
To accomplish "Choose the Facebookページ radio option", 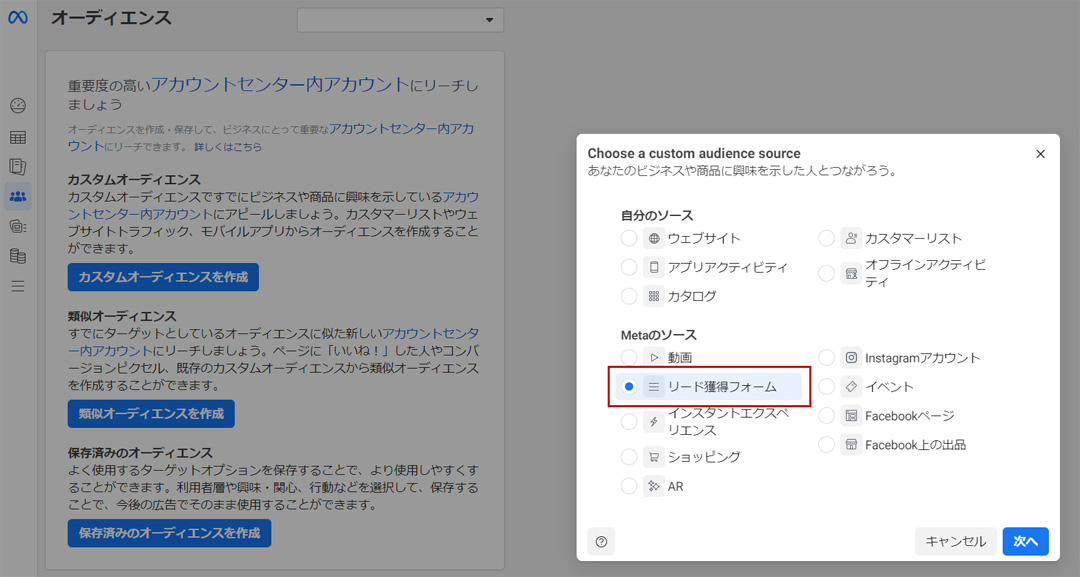I will 826,416.
